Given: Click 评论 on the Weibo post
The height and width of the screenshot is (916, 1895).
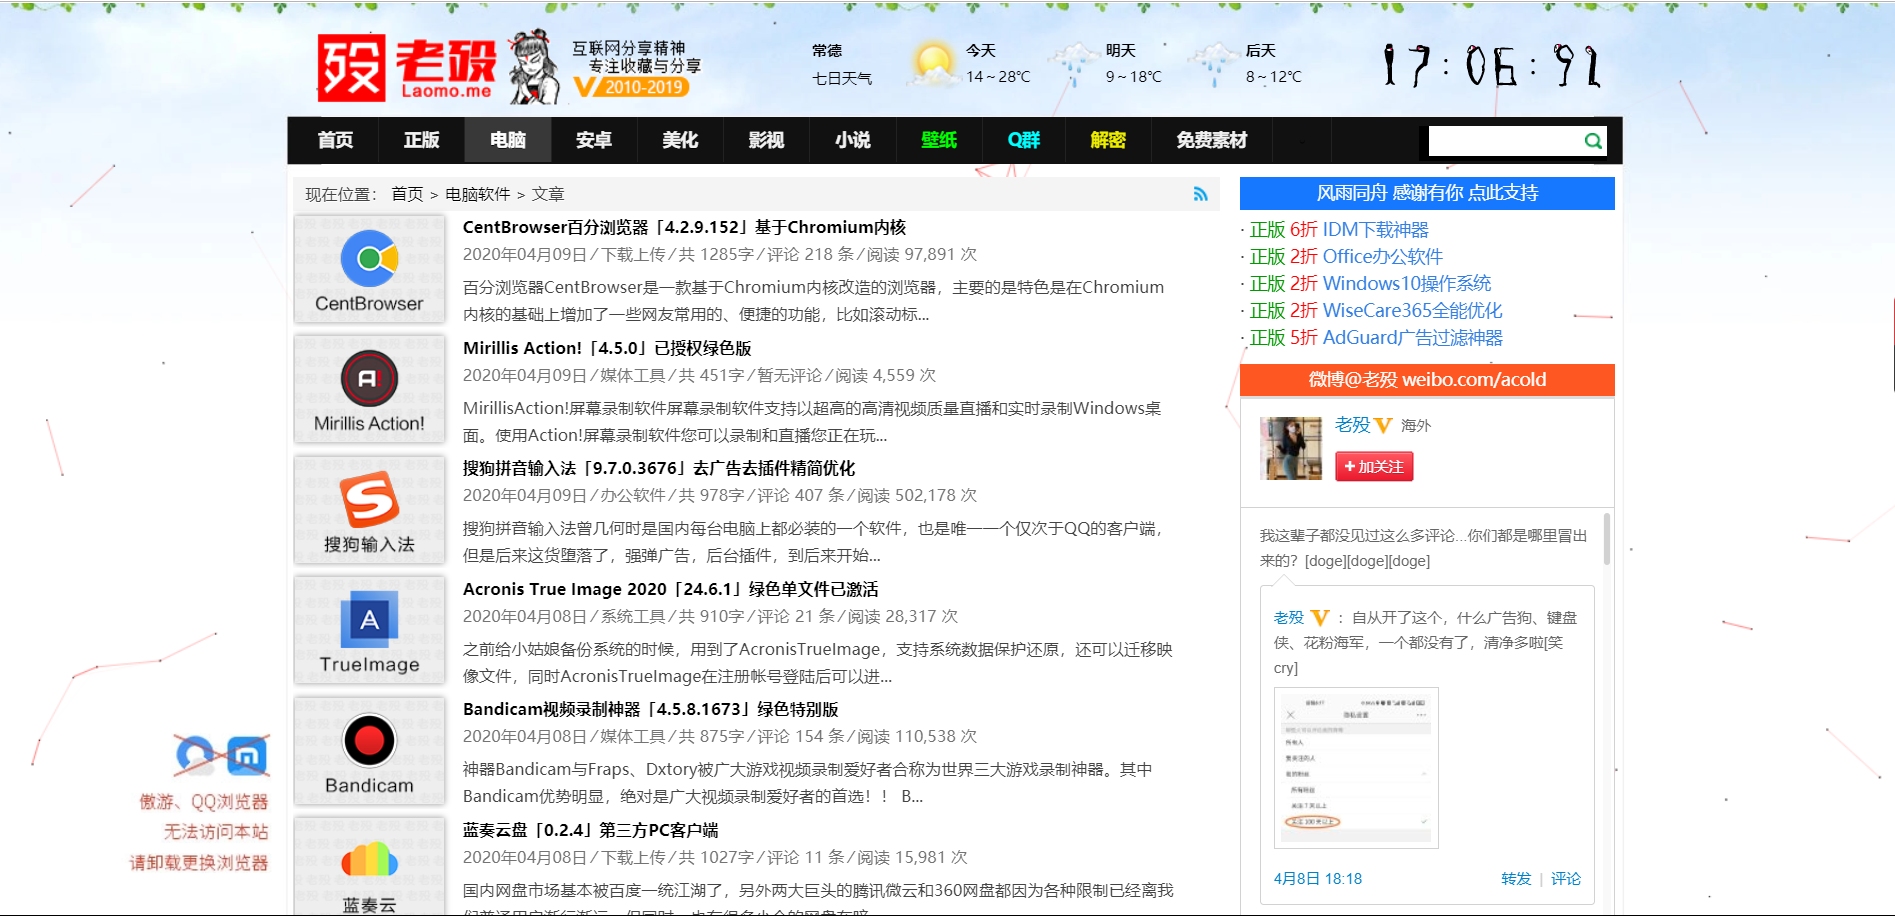Looking at the screenshot, I should tap(1566, 879).
